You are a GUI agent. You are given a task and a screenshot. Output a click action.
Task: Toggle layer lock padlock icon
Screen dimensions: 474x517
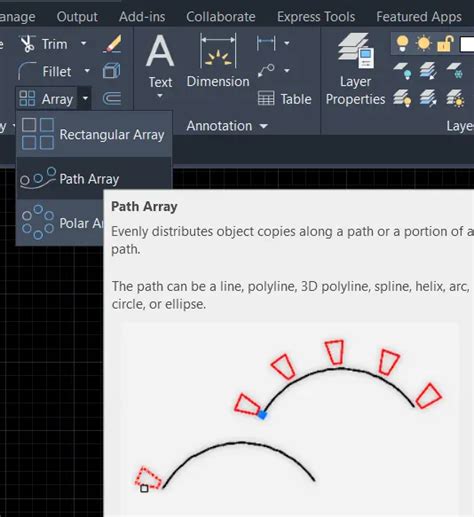(x=445, y=44)
